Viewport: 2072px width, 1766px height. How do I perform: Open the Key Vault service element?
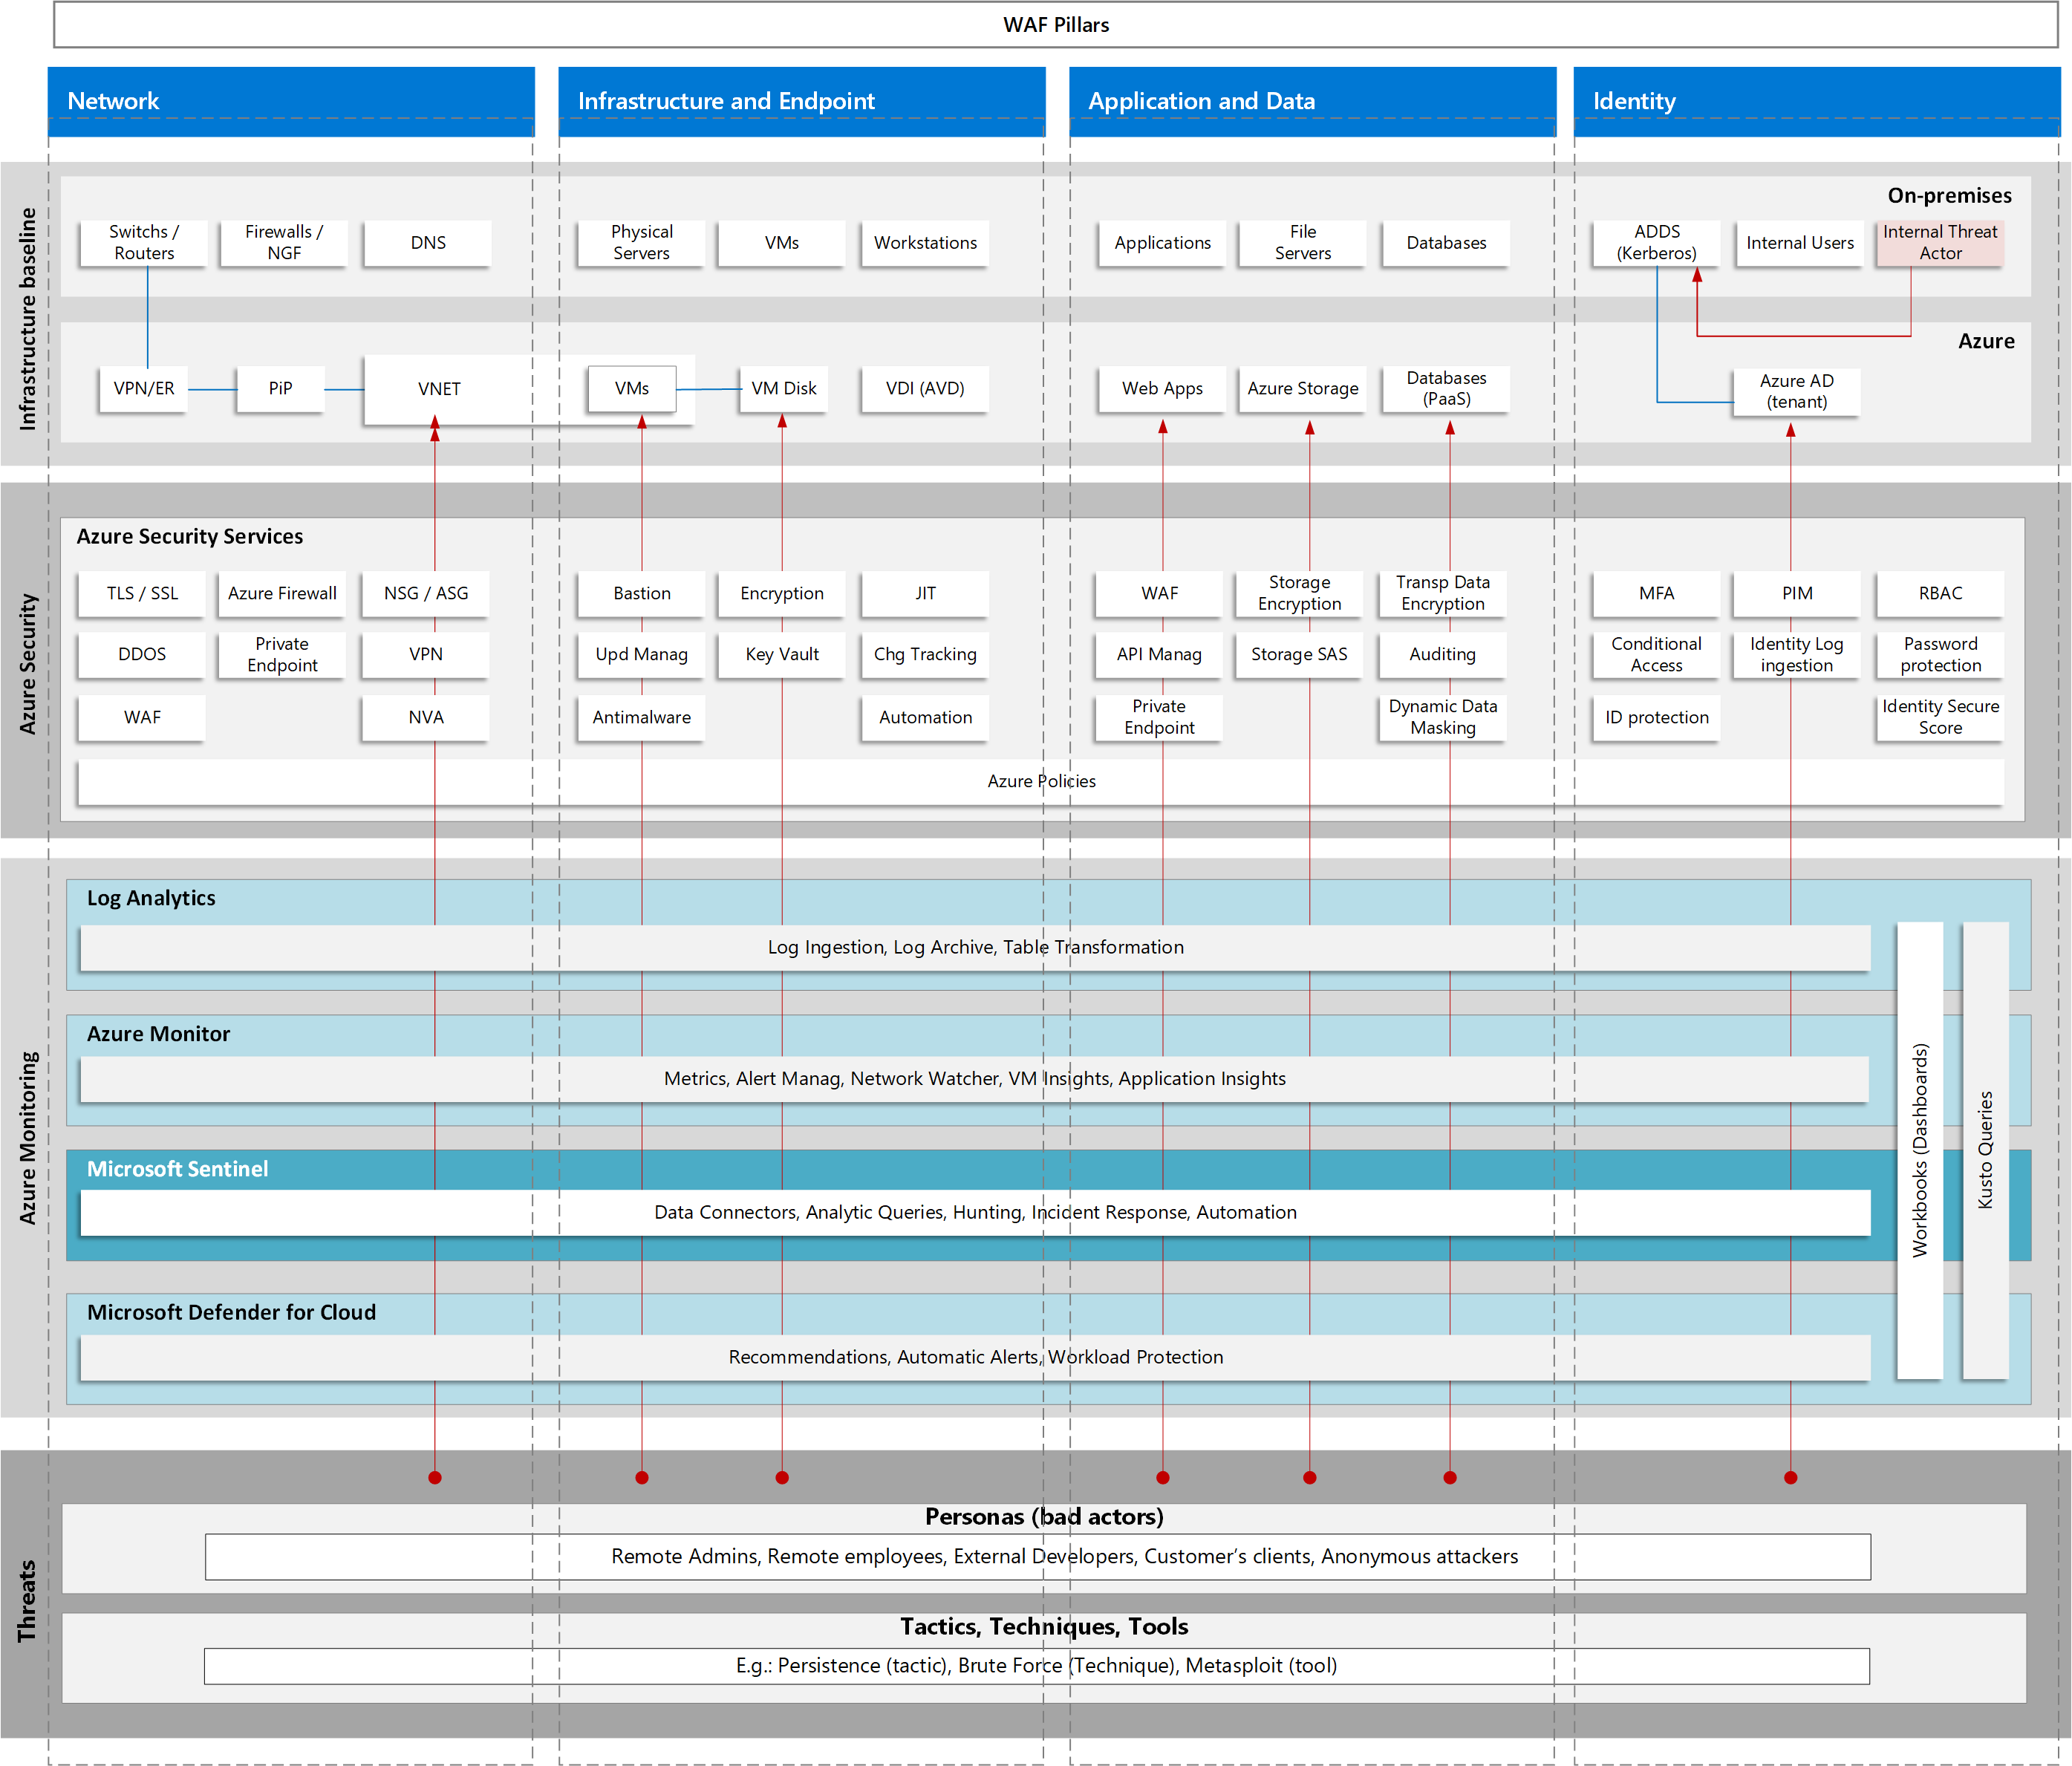click(x=781, y=655)
